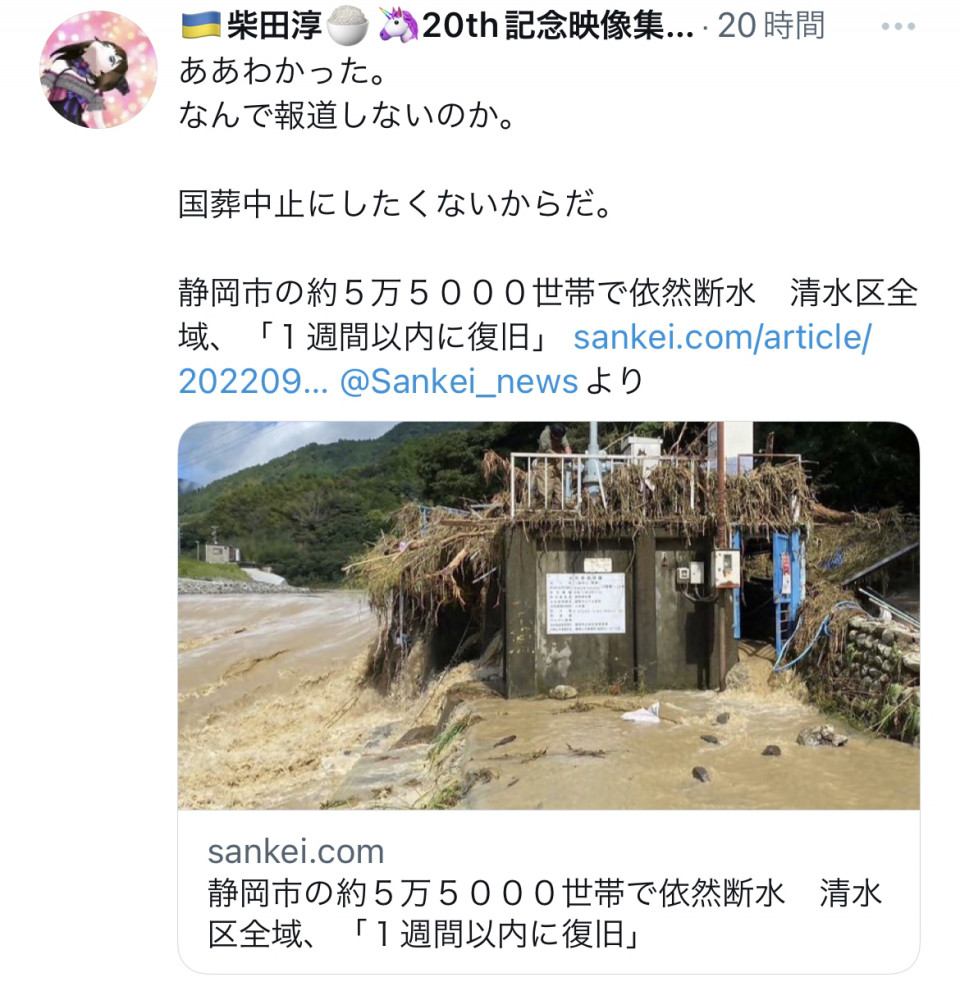This screenshot has height=991, width=960.
Task: Click the 柴田淳 display name
Action: [x=274, y=27]
